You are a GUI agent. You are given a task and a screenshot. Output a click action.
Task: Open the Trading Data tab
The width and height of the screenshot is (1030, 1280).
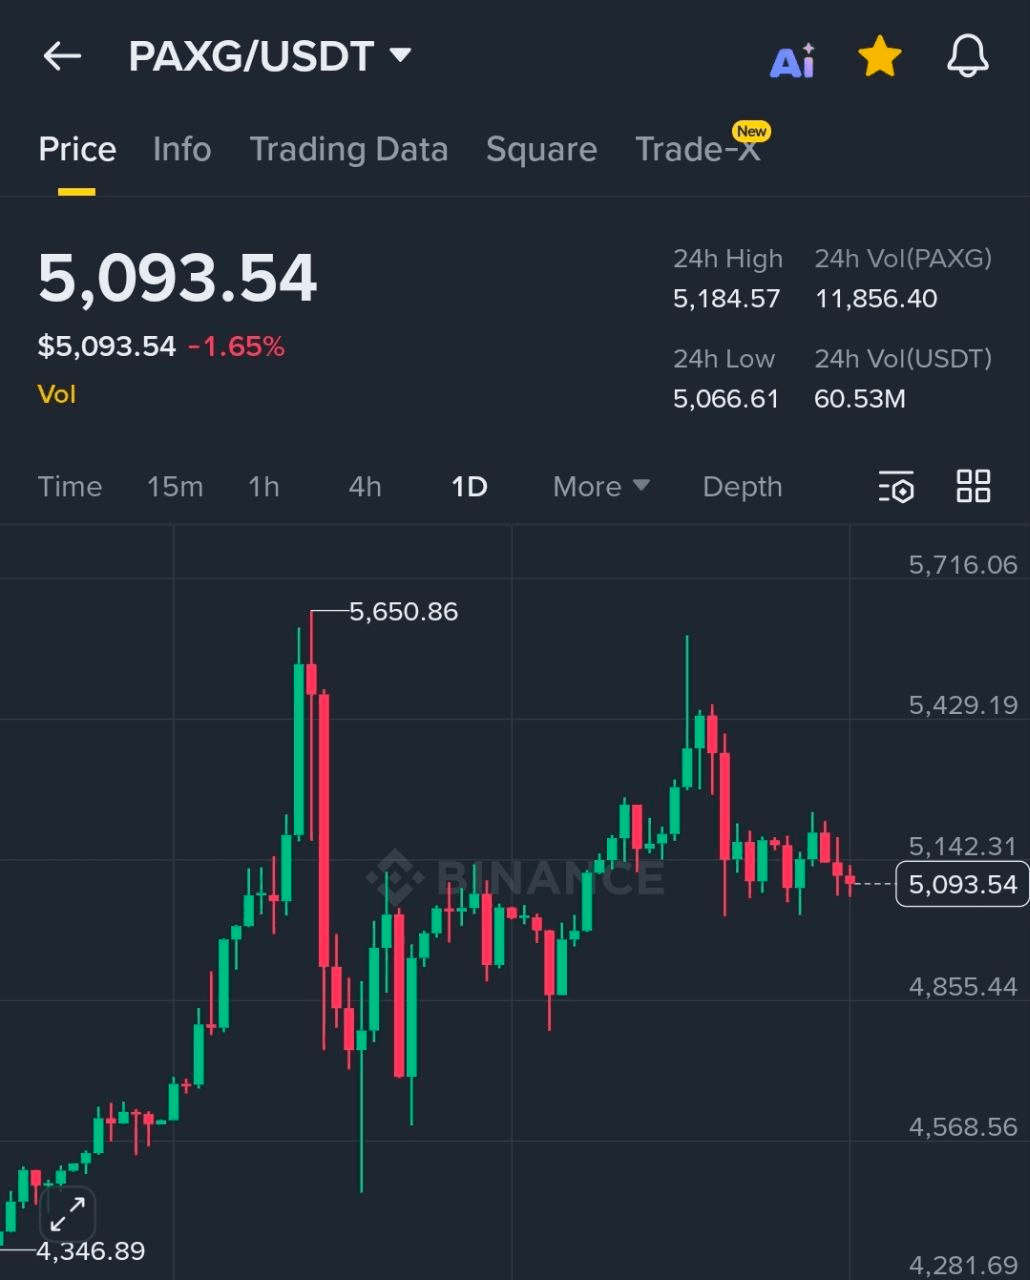click(348, 150)
